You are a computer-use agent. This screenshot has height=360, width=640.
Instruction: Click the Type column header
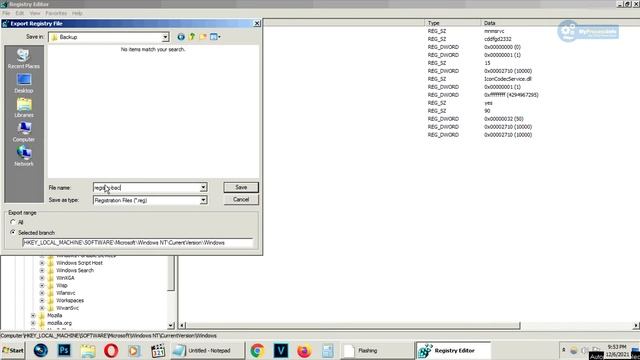click(453, 23)
